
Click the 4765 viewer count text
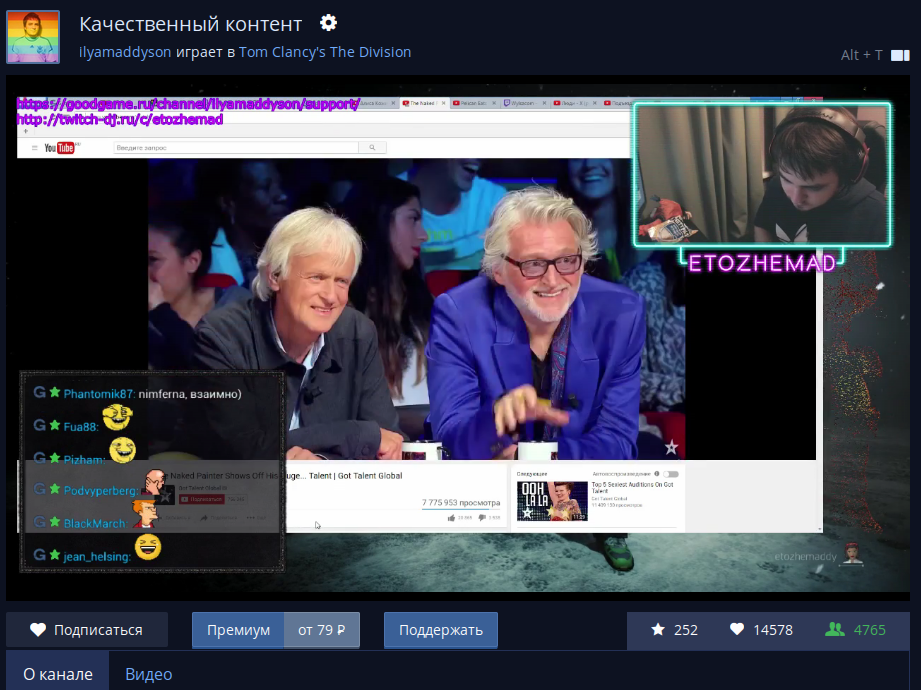tap(869, 630)
